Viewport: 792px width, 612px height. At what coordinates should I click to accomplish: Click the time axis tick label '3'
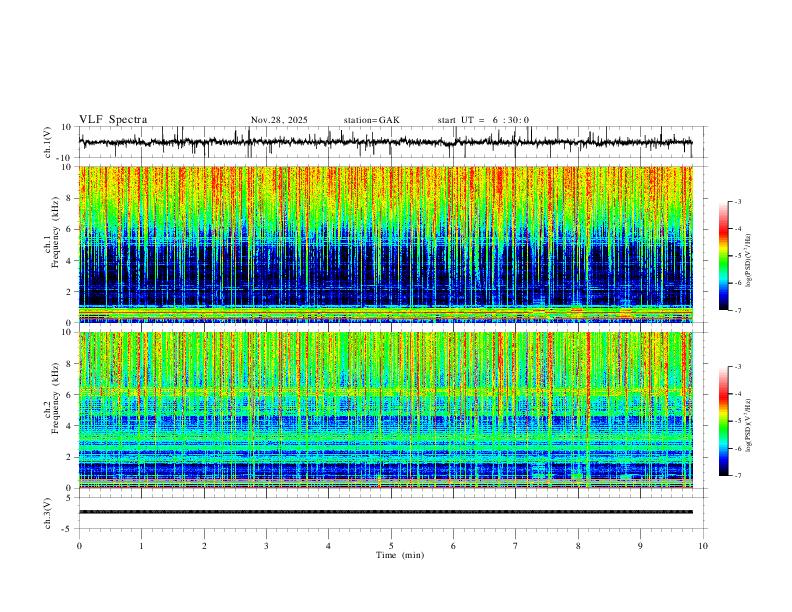point(266,546)
